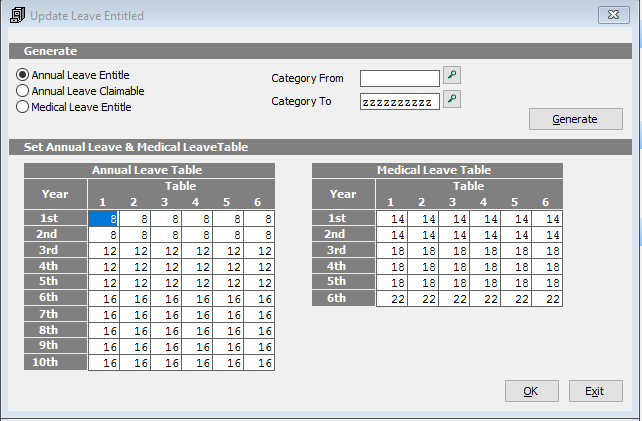Click the Exit button
The width and height of the screenshot is (642, 421).
tap(596, 391)
